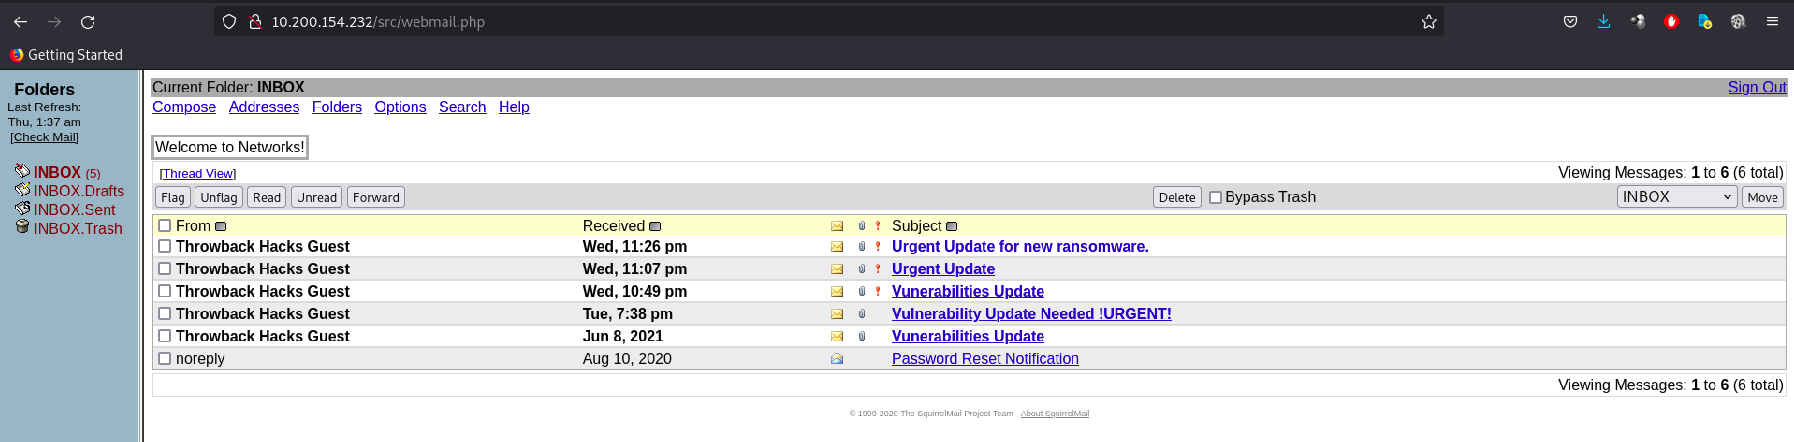Check the noreply message checkbox
The width and height of the screenshot is (1794, 442).
coord(165,358)
